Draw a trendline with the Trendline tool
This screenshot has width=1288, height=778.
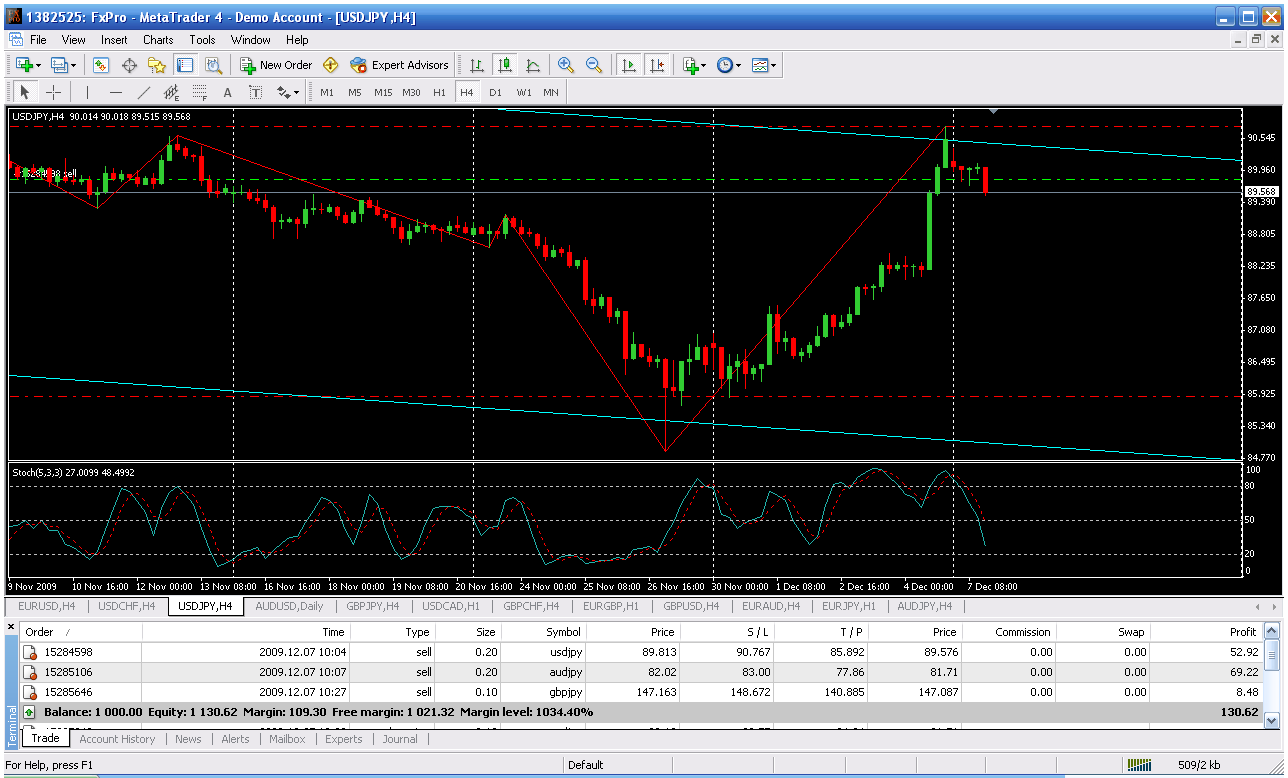[x=143, y=92]
